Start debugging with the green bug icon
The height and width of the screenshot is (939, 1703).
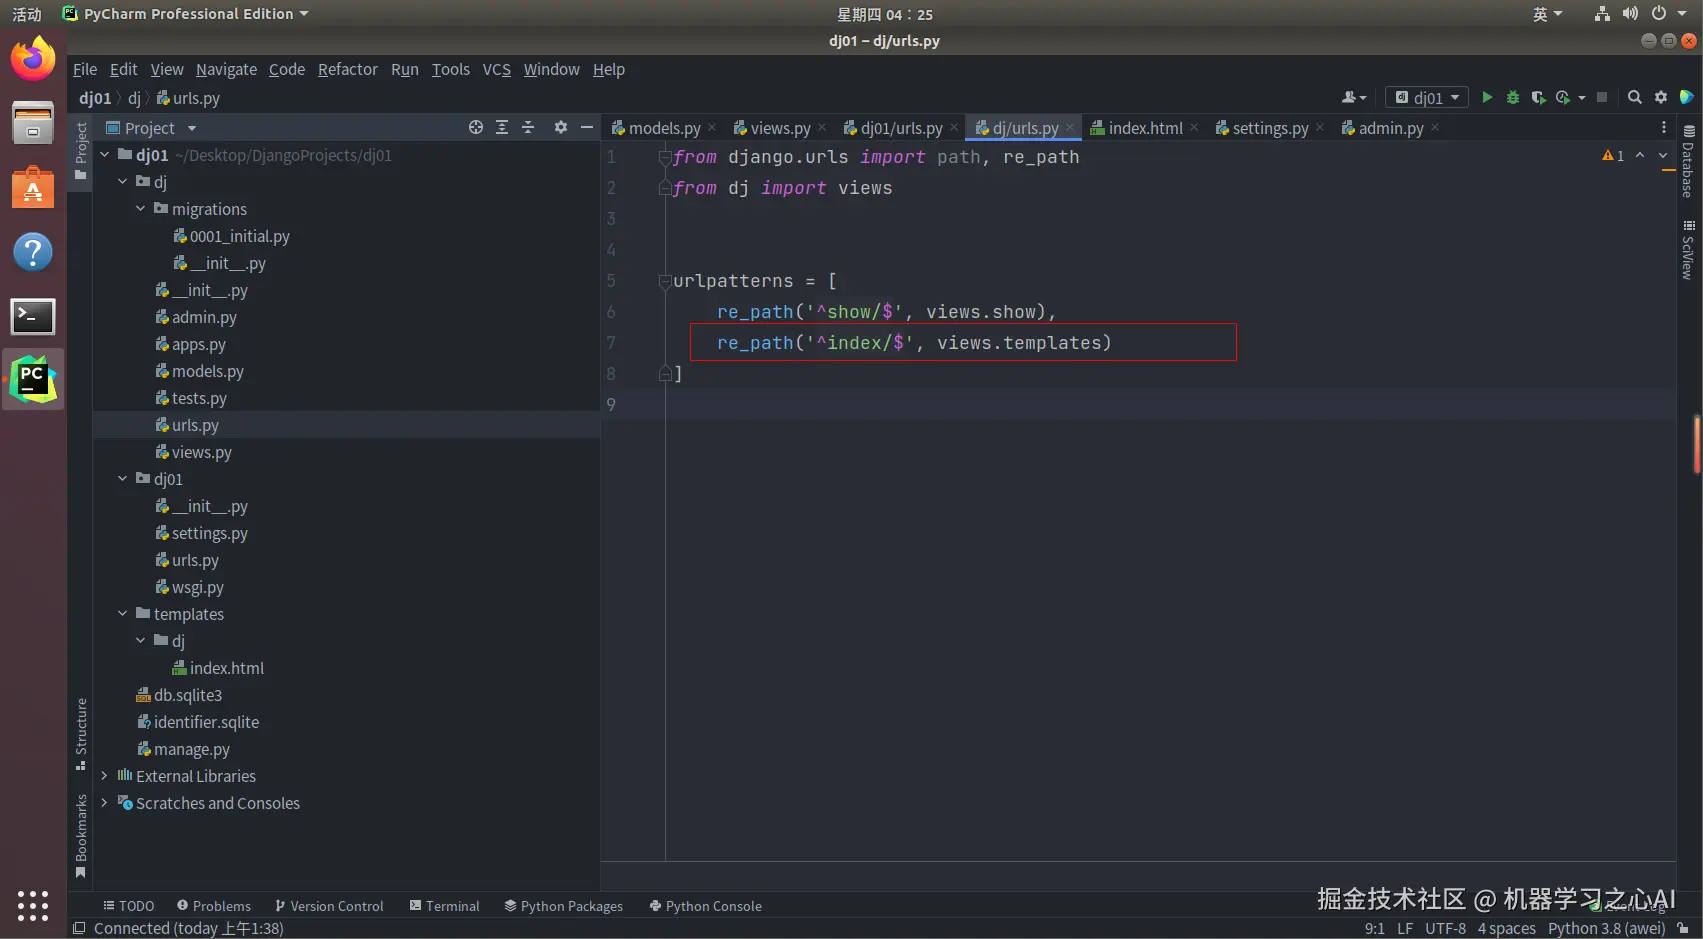coord(1513,97)
